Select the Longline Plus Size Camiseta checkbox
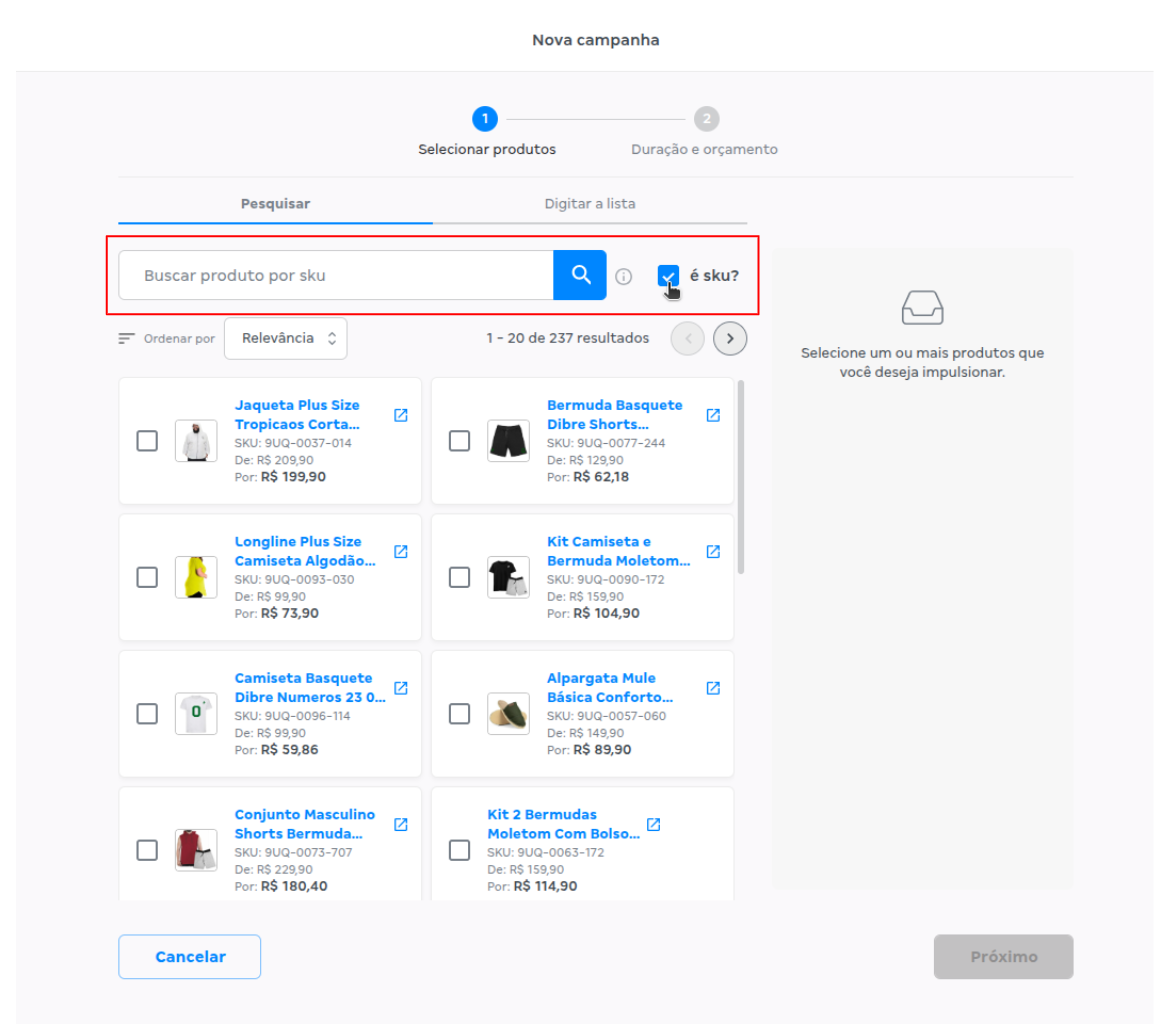The image size is (1161, 1032). [147, 577]
